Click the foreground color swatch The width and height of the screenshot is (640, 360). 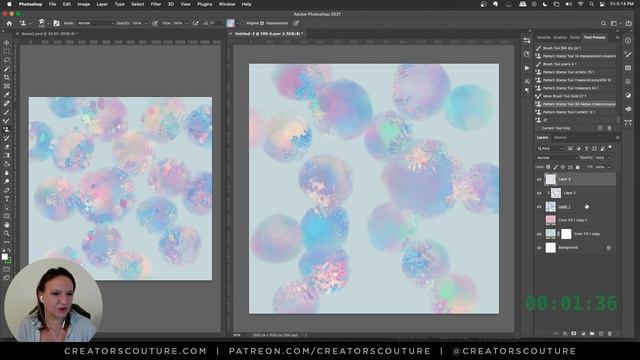coord(4,257)
